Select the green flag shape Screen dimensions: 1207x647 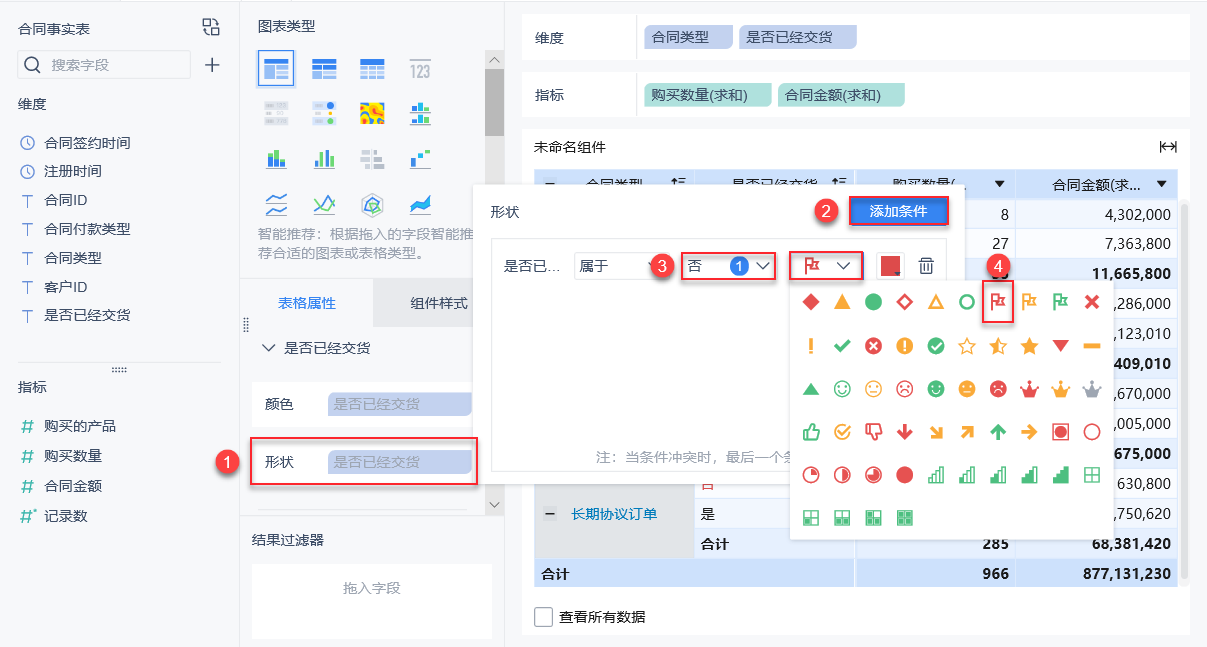click(x=1060, y=301)
